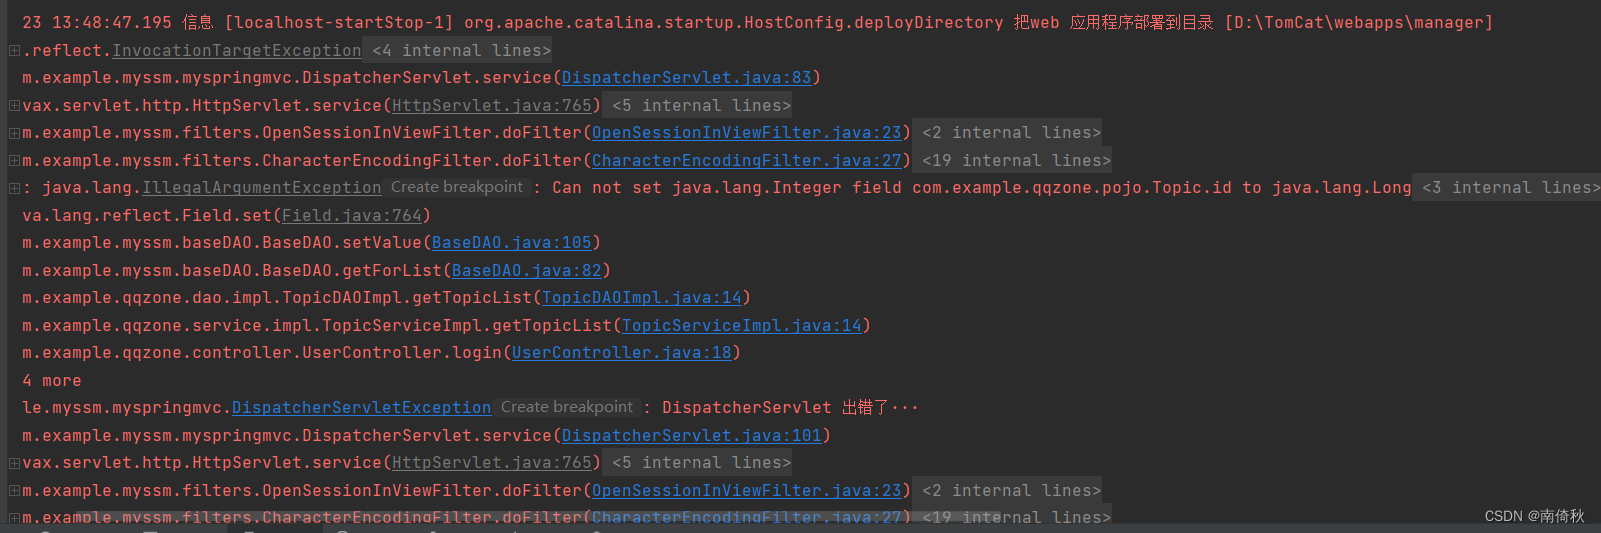
Task: Open HttpServlet.java:765 link below DispatcherServlet.java:83 line
Action: 492,106
